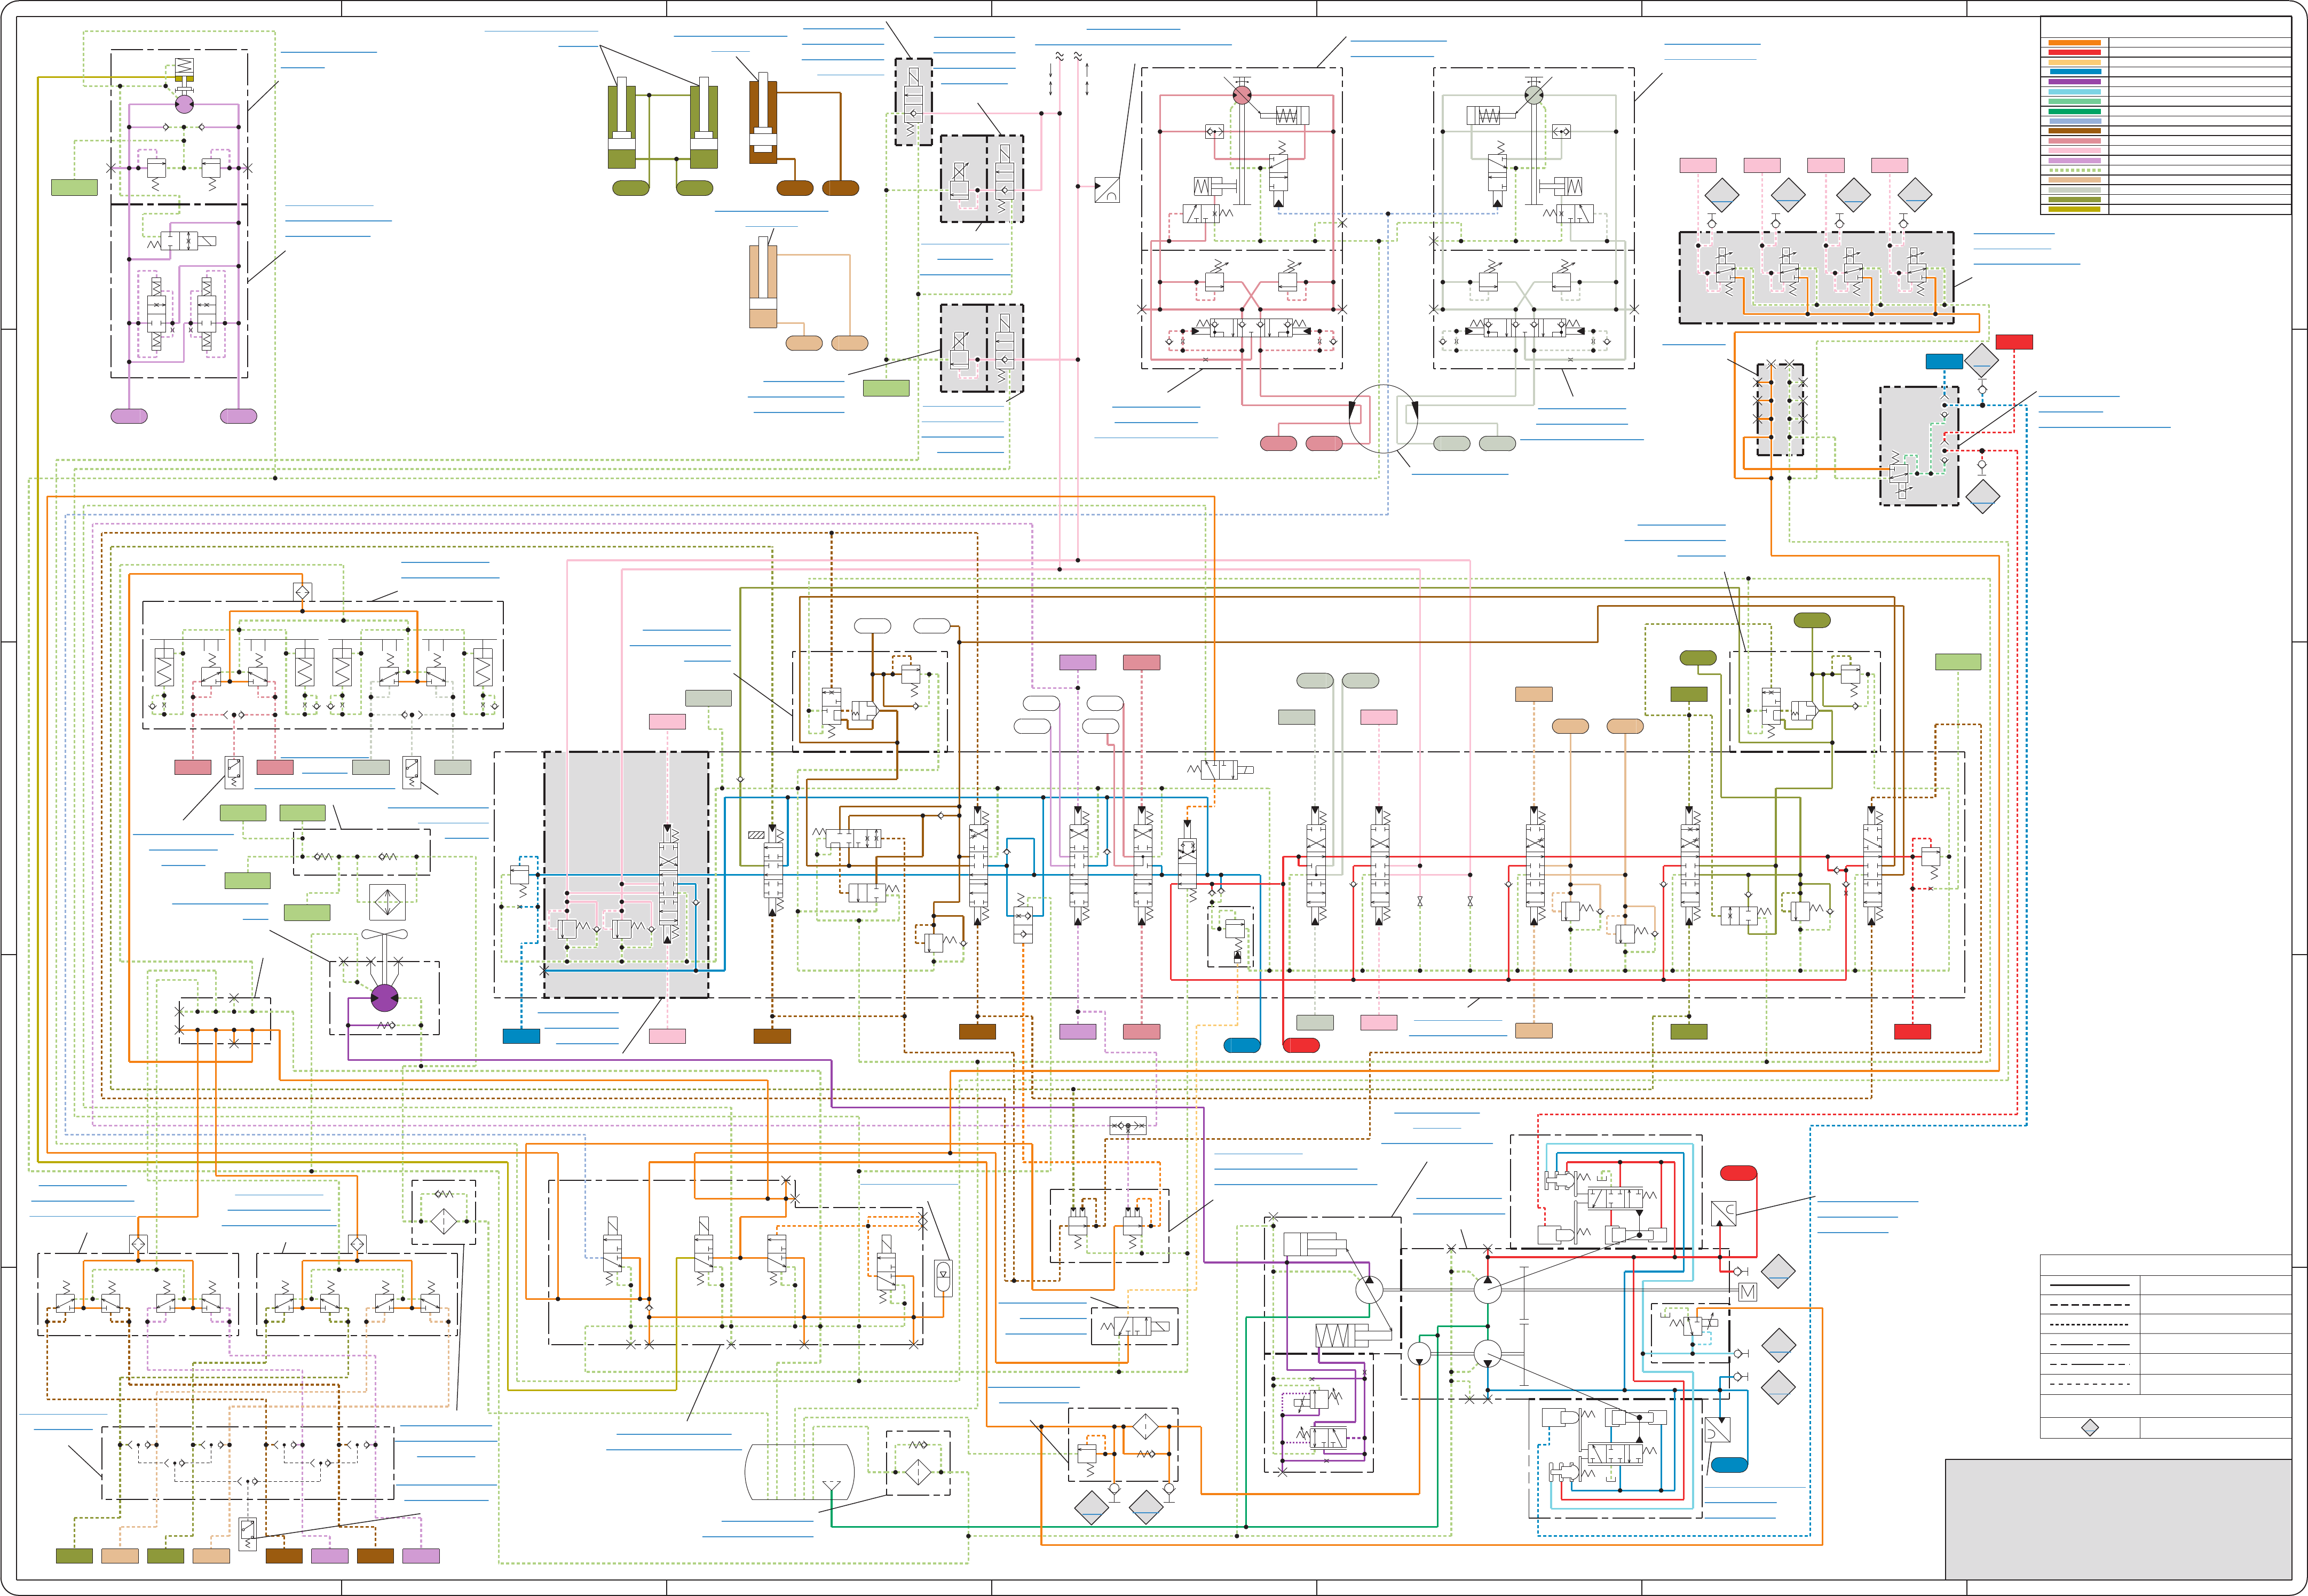This screenshot has width=2308, height=1596.
Task: Click the pressure sensor square beside the pink vertical lines
Action: (x=1108, y=190)
